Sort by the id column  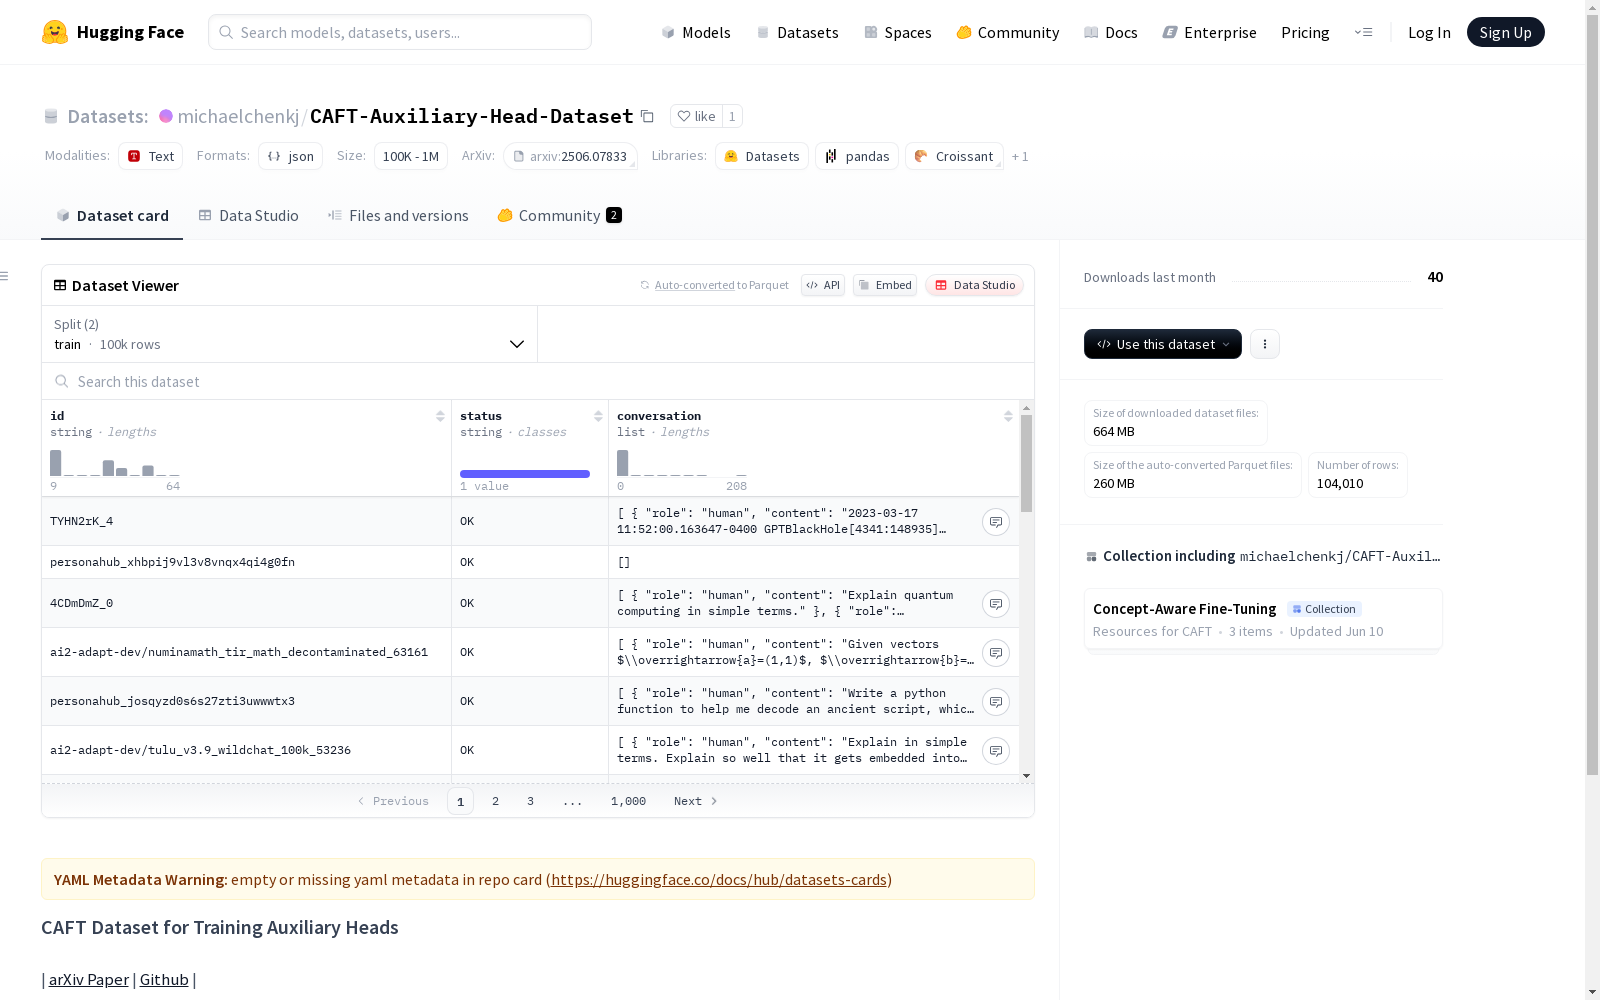(x=440, y=416)
